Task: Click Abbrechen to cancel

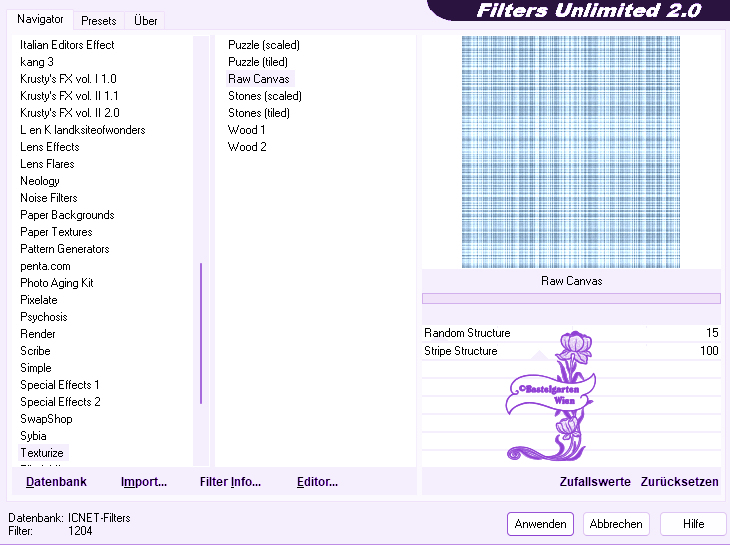Action: click(x=615, y=524)
